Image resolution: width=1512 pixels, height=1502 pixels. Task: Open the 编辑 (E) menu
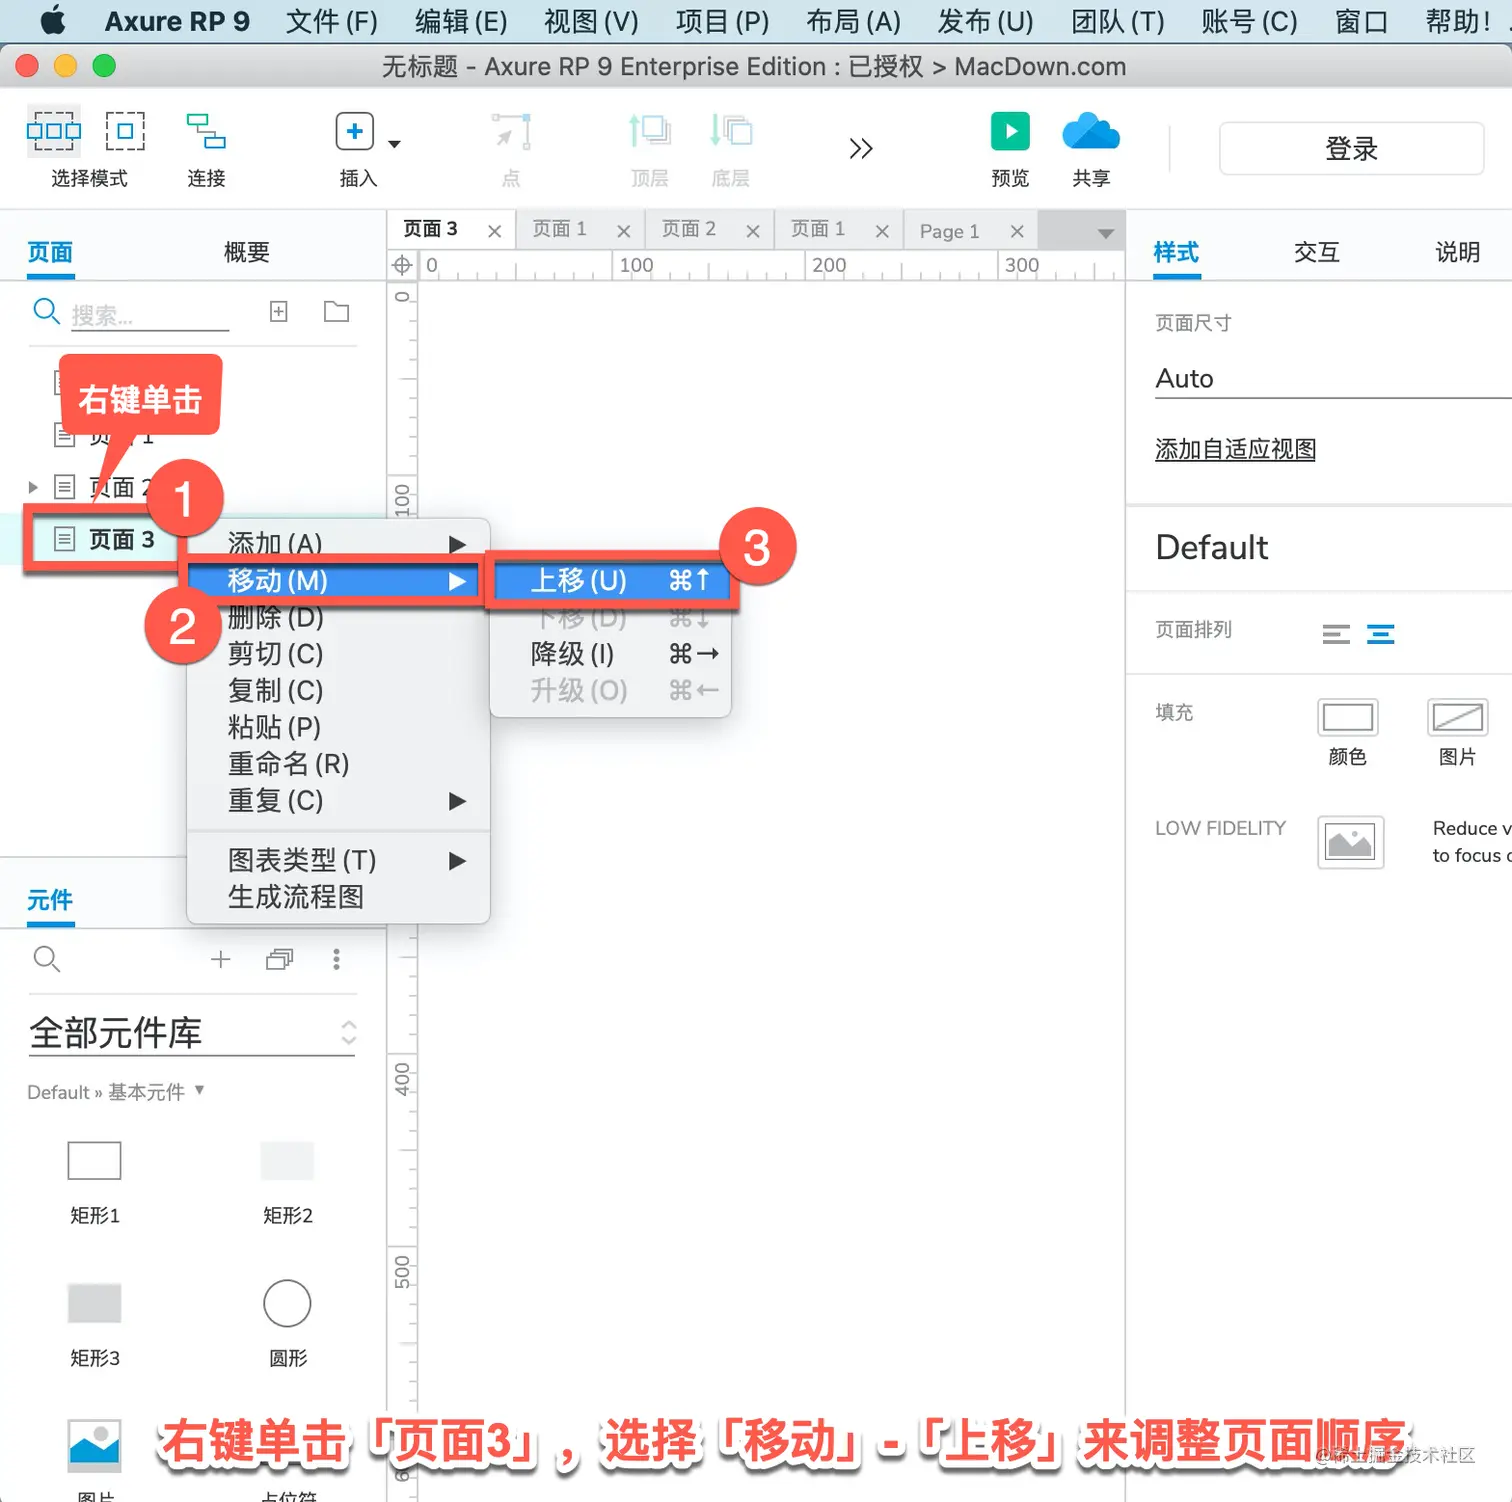point(461,21)
